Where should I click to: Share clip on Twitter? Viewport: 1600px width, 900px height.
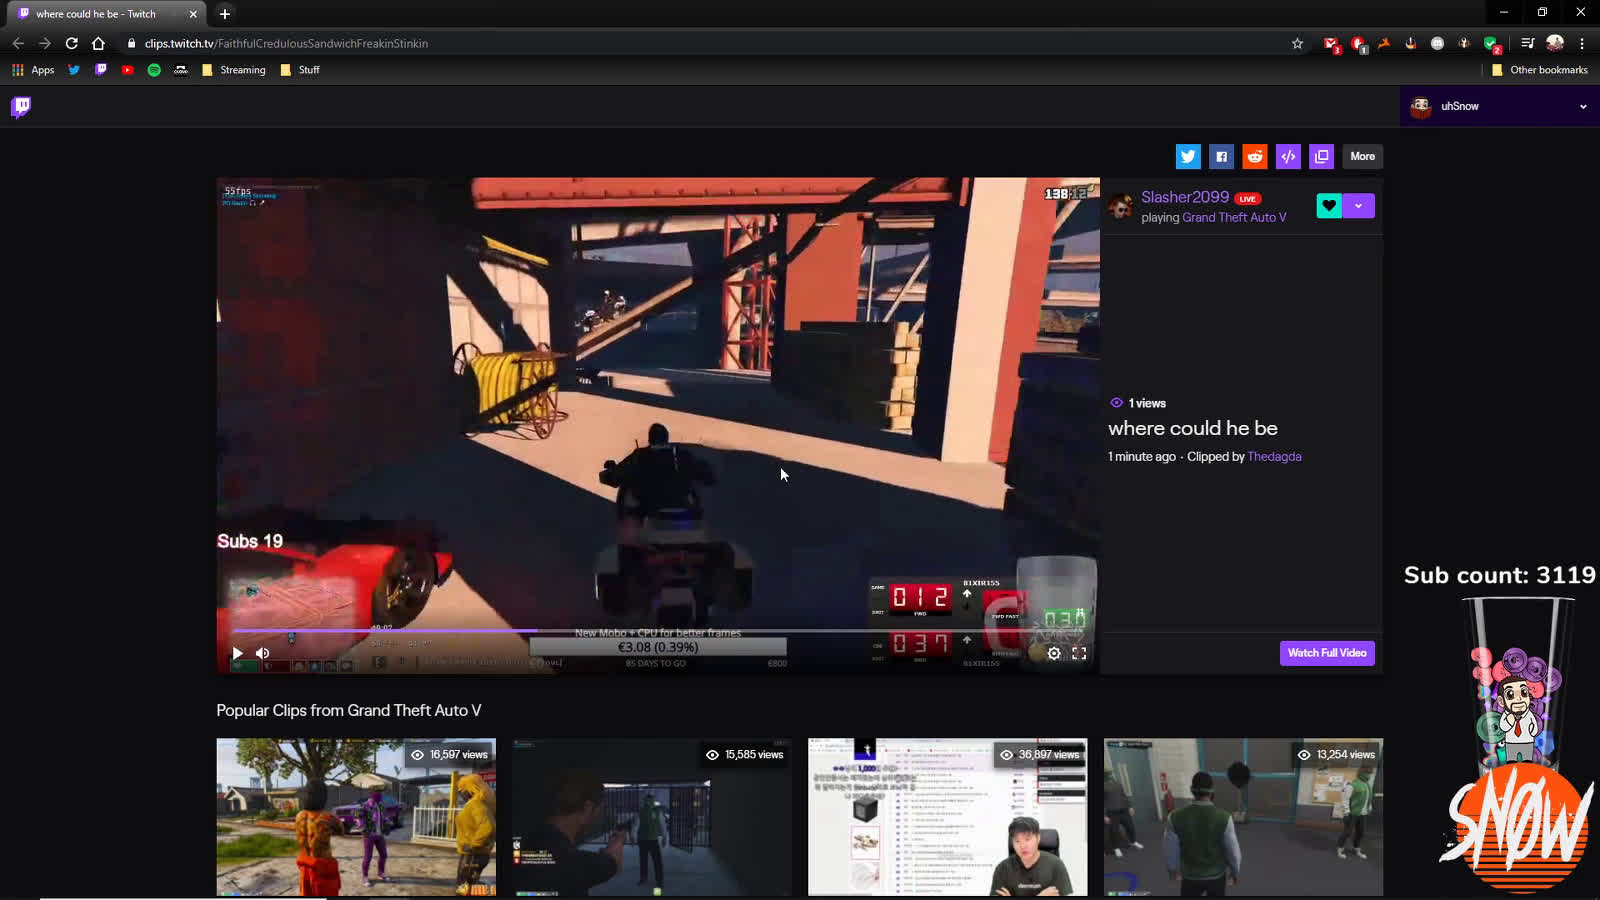click(1188, 156)
